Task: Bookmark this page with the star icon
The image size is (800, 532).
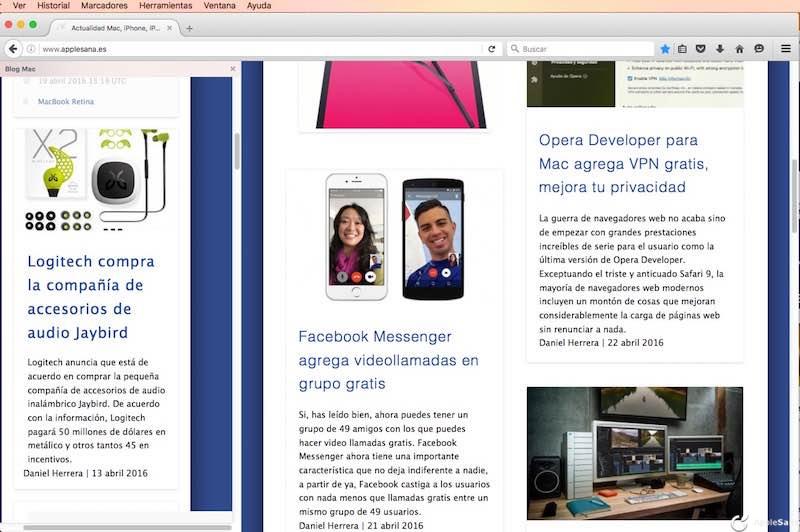Action: (665, 49)
